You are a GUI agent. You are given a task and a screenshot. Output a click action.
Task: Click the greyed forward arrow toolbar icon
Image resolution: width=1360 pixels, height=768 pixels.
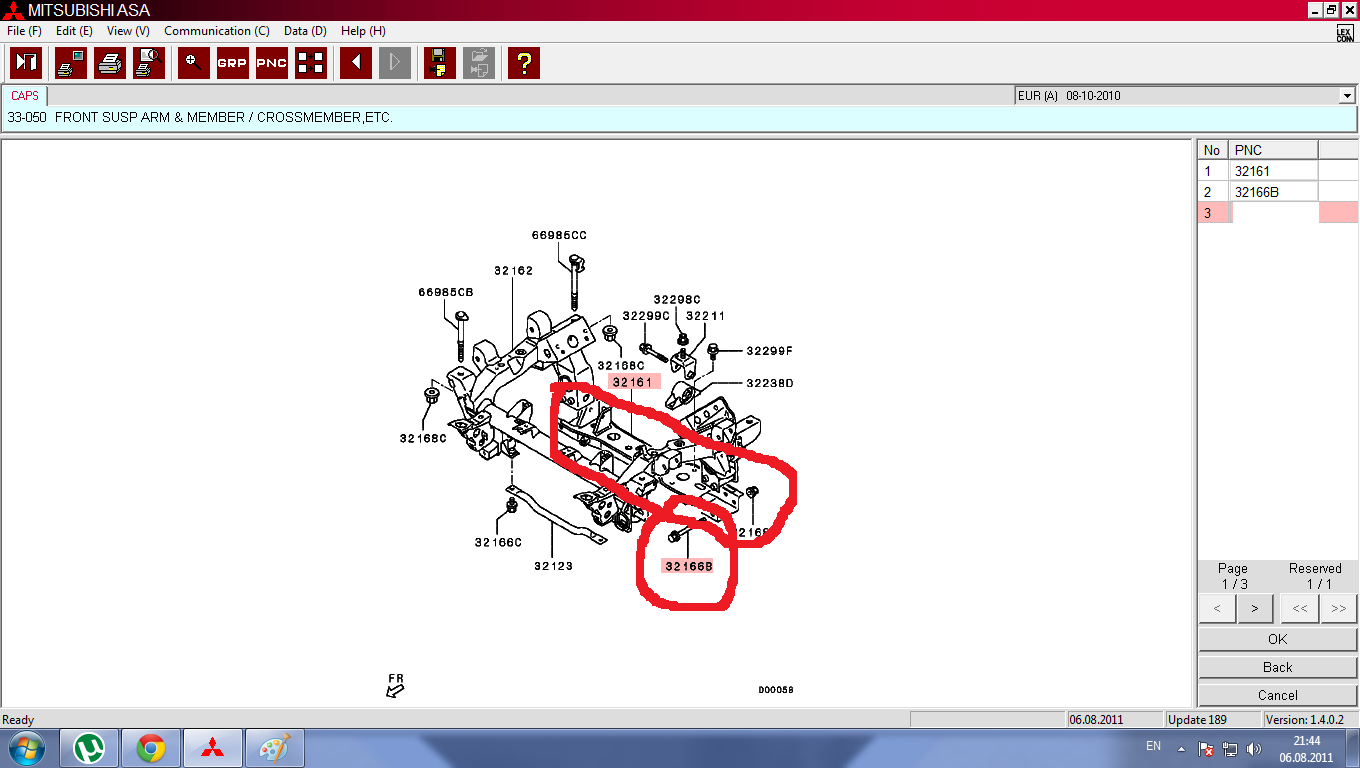point(395,63)
